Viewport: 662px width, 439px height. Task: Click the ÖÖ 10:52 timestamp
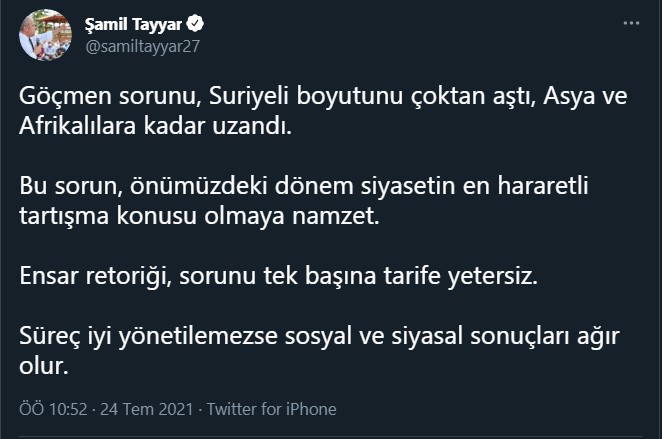[x=50, y=409]
